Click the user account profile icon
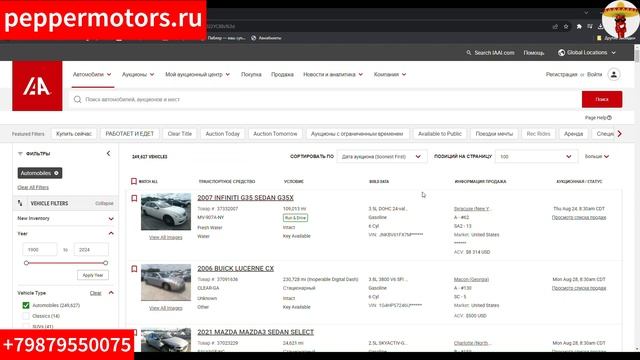Viewport: 640px width, 360px height. tap(614, 74)
